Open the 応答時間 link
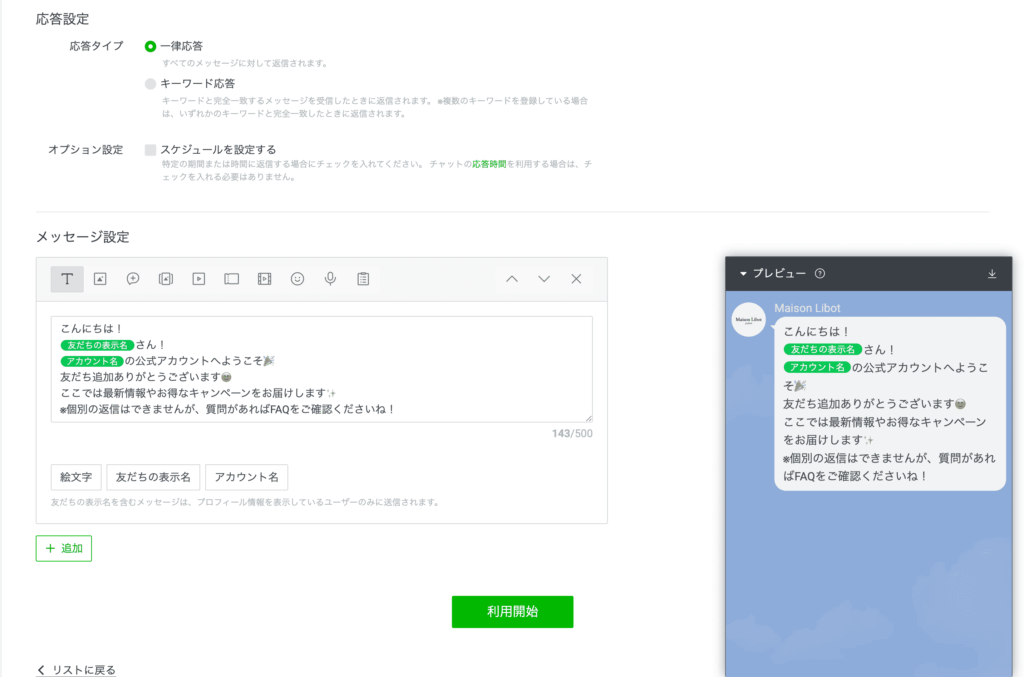The image size is (1024, 677). (489, 163)
